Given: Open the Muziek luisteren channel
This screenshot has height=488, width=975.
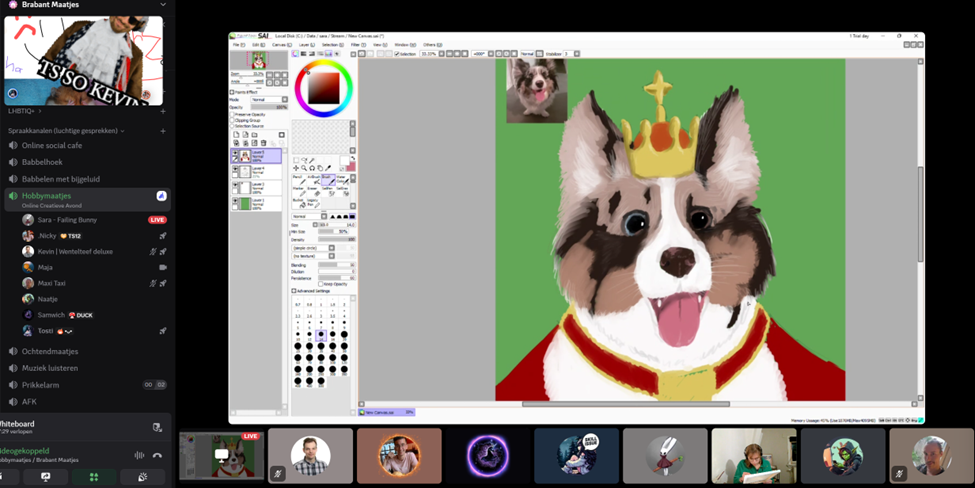Looking at the screenshot, I should click(x=50, y=368).
